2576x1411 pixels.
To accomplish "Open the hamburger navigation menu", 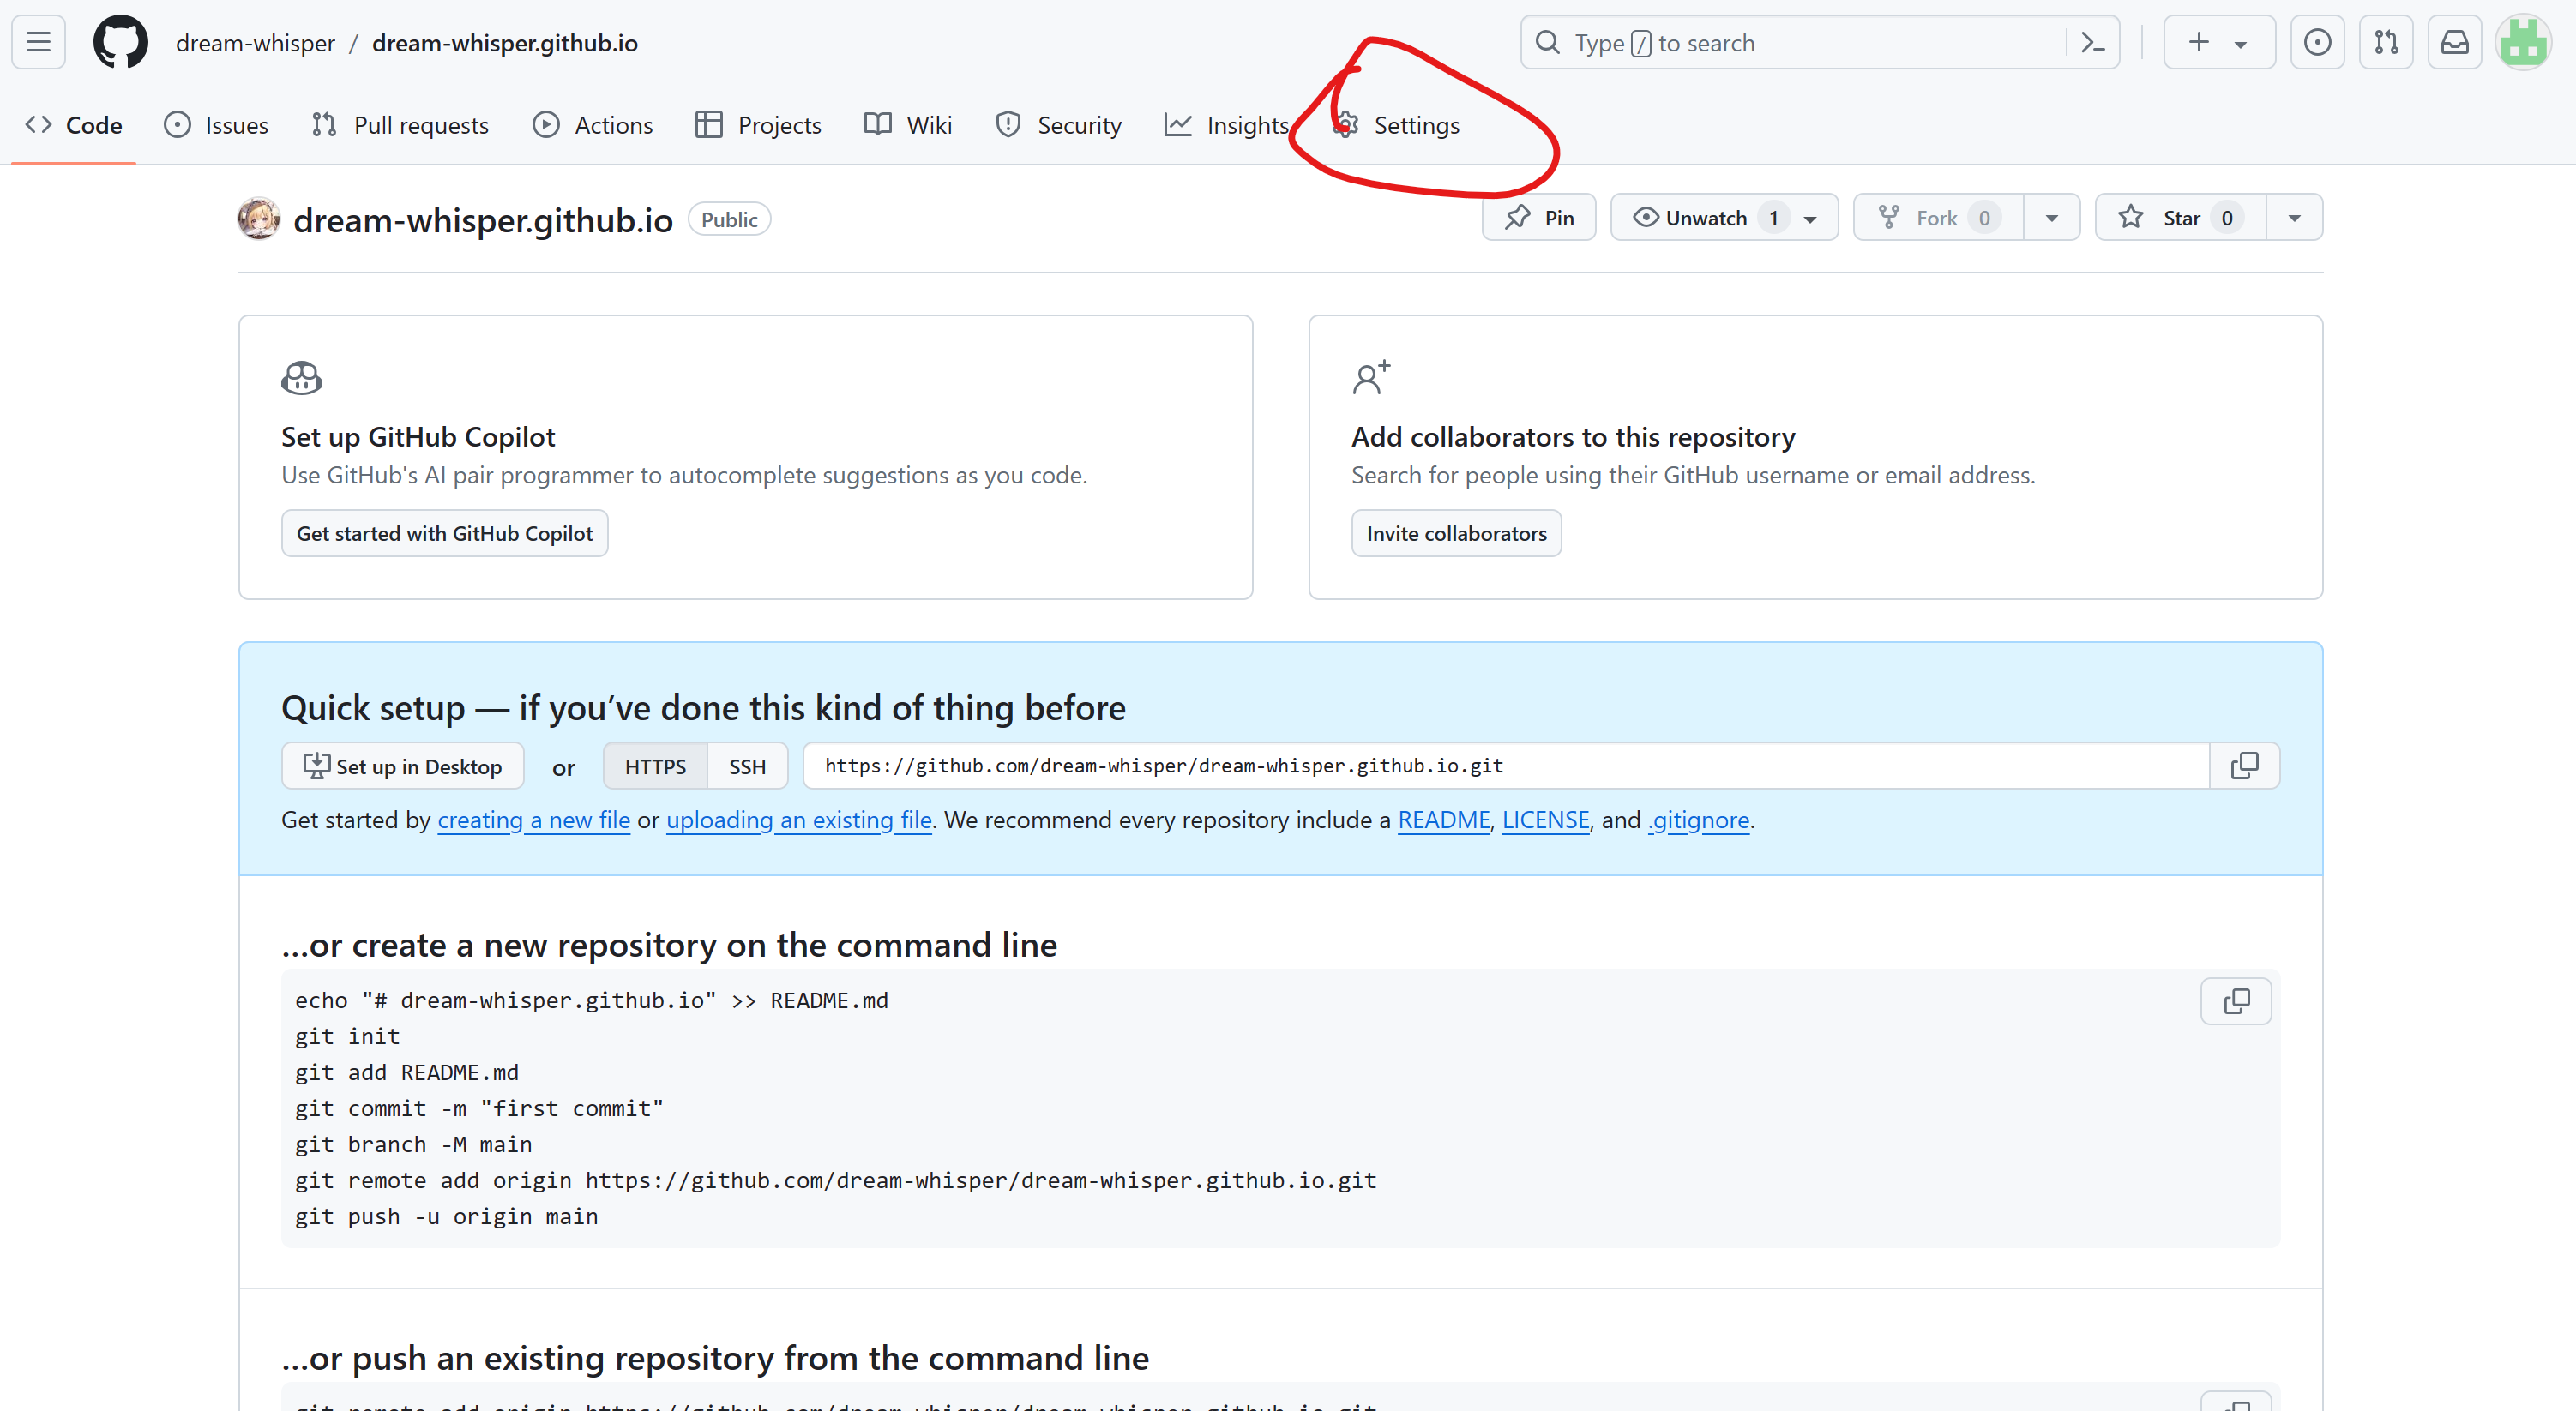I will 38,42.
